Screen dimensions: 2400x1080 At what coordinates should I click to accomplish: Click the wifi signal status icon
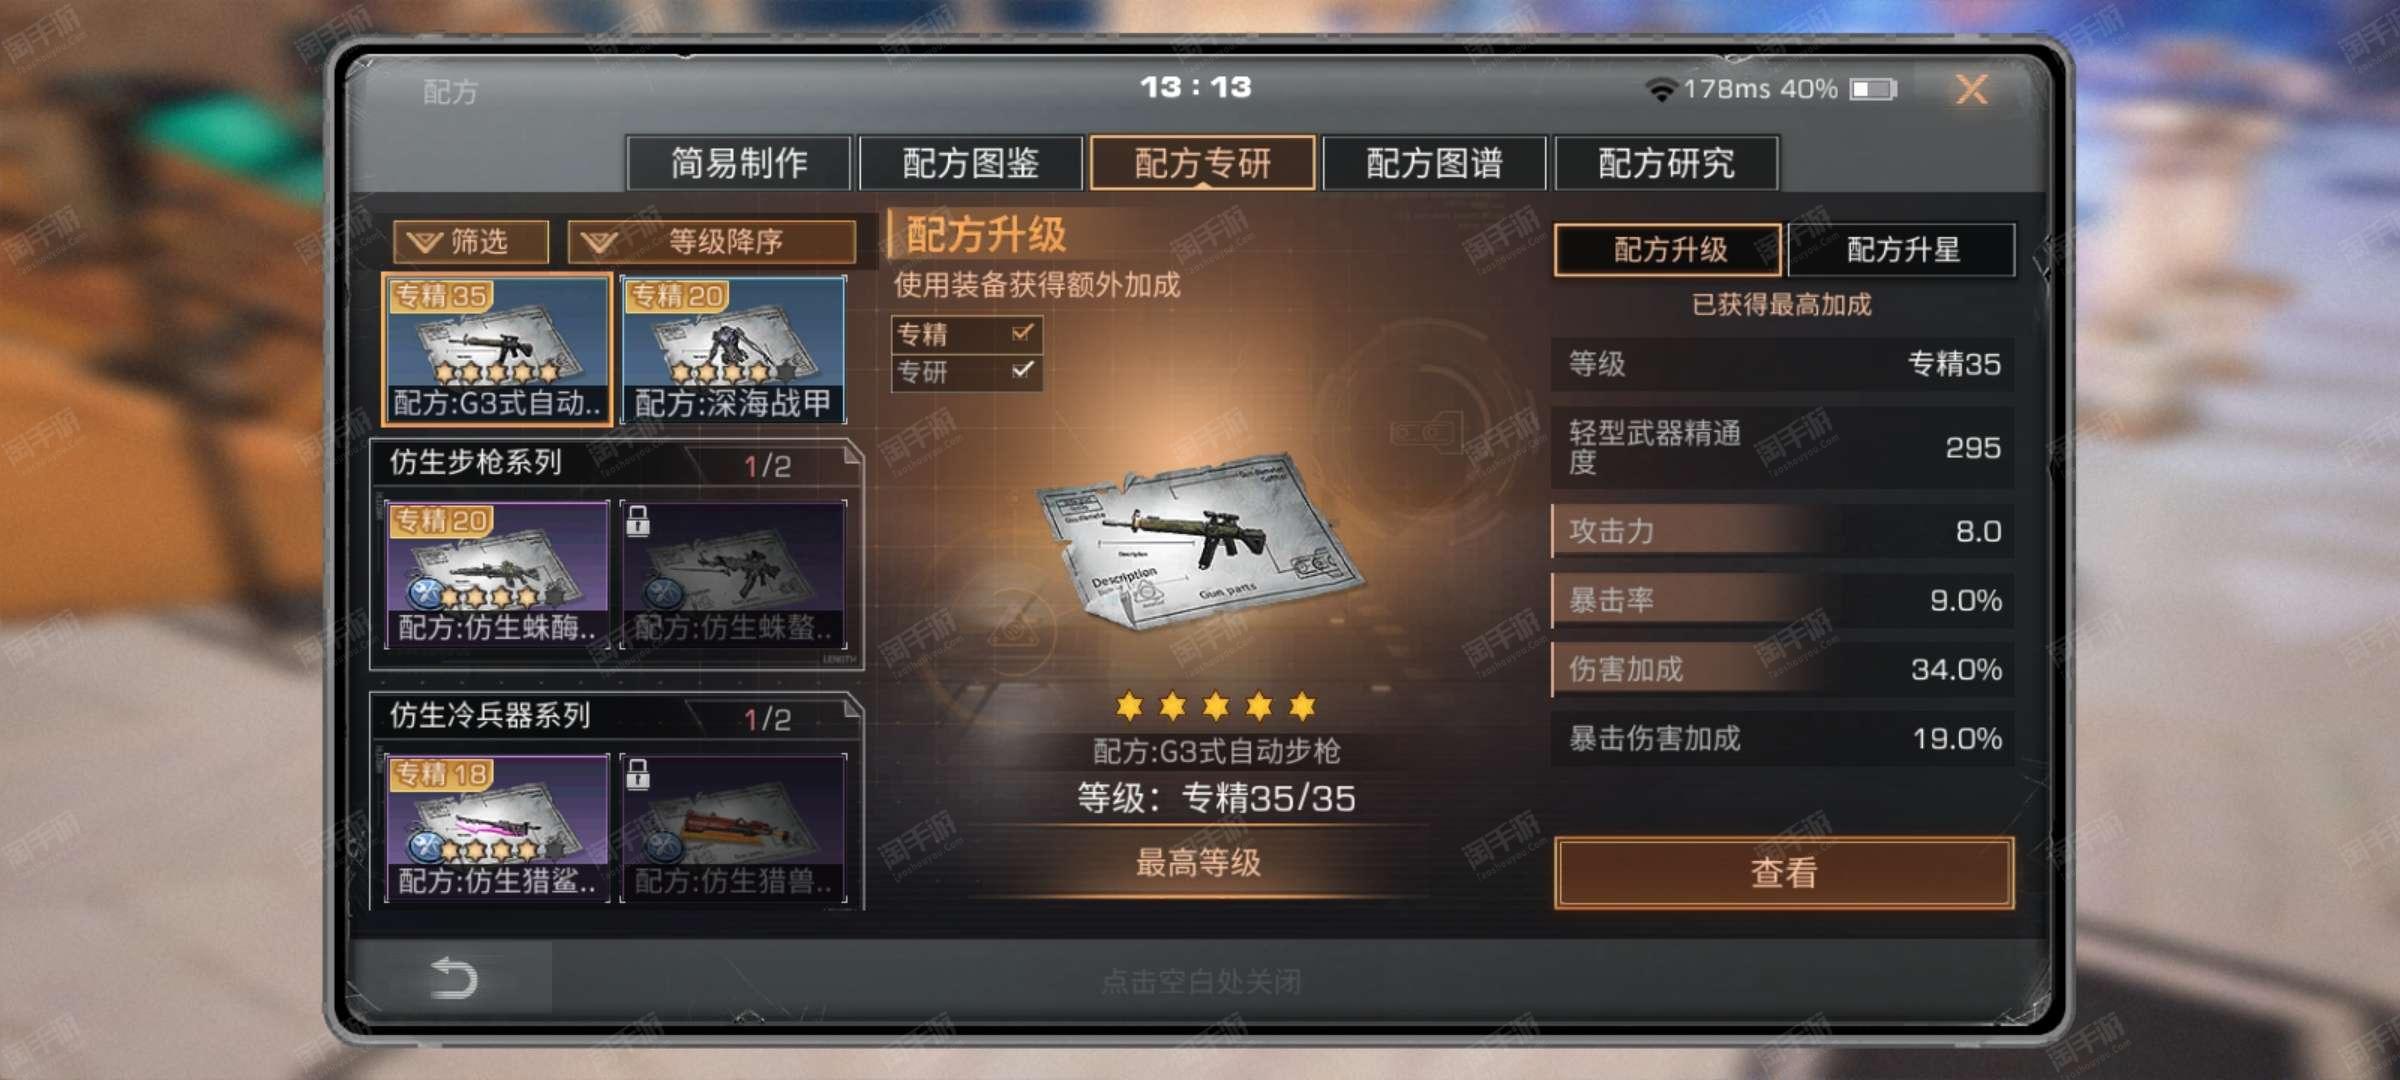[1660, 90]
